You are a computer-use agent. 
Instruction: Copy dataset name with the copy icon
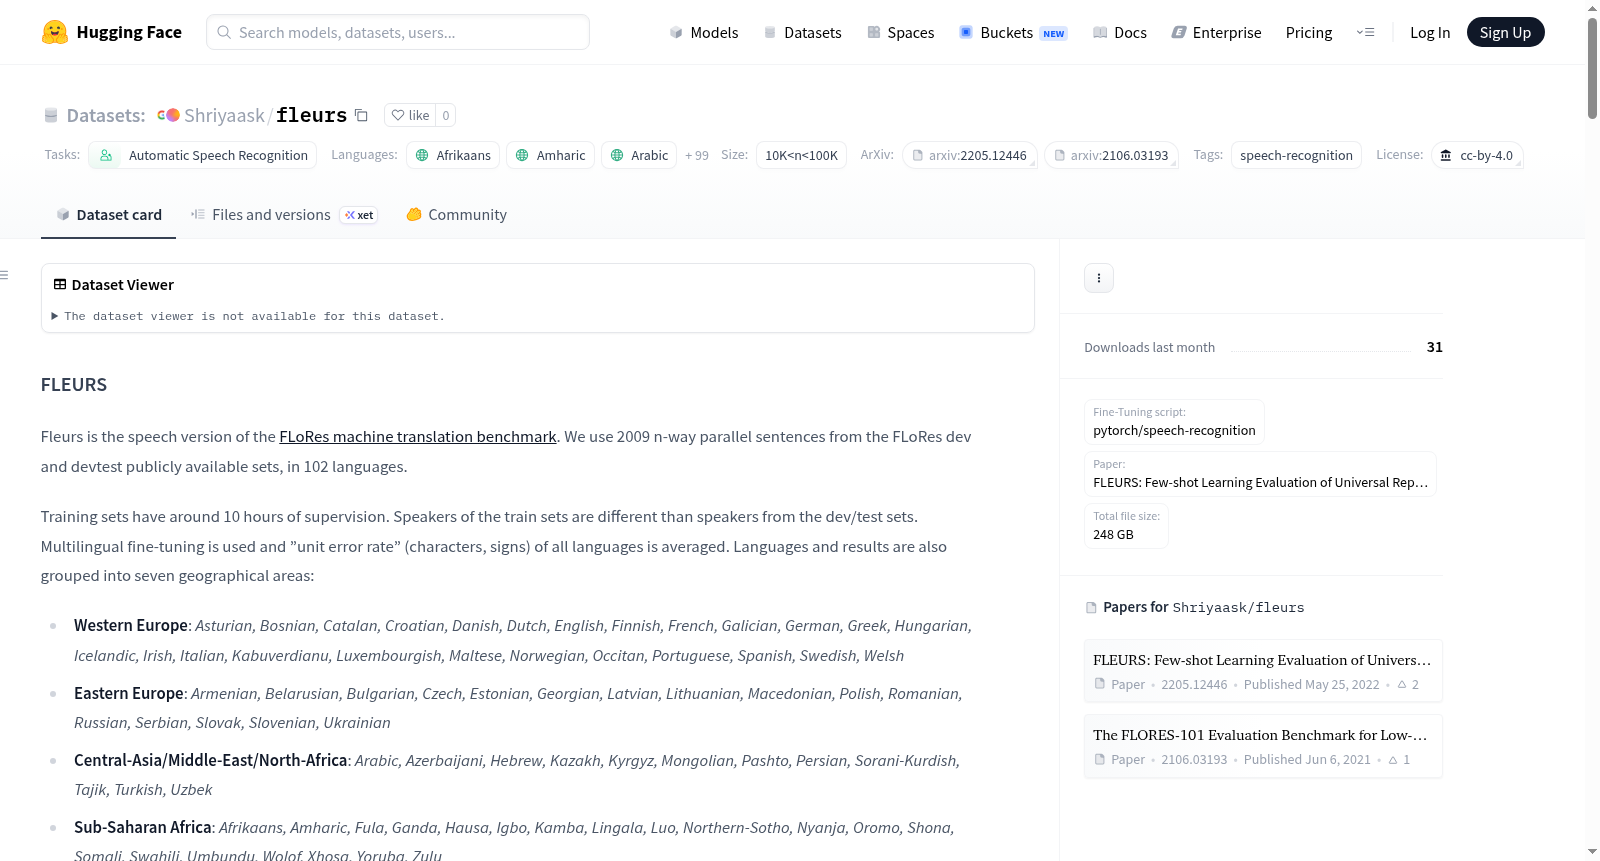click(x=362, y=116)
